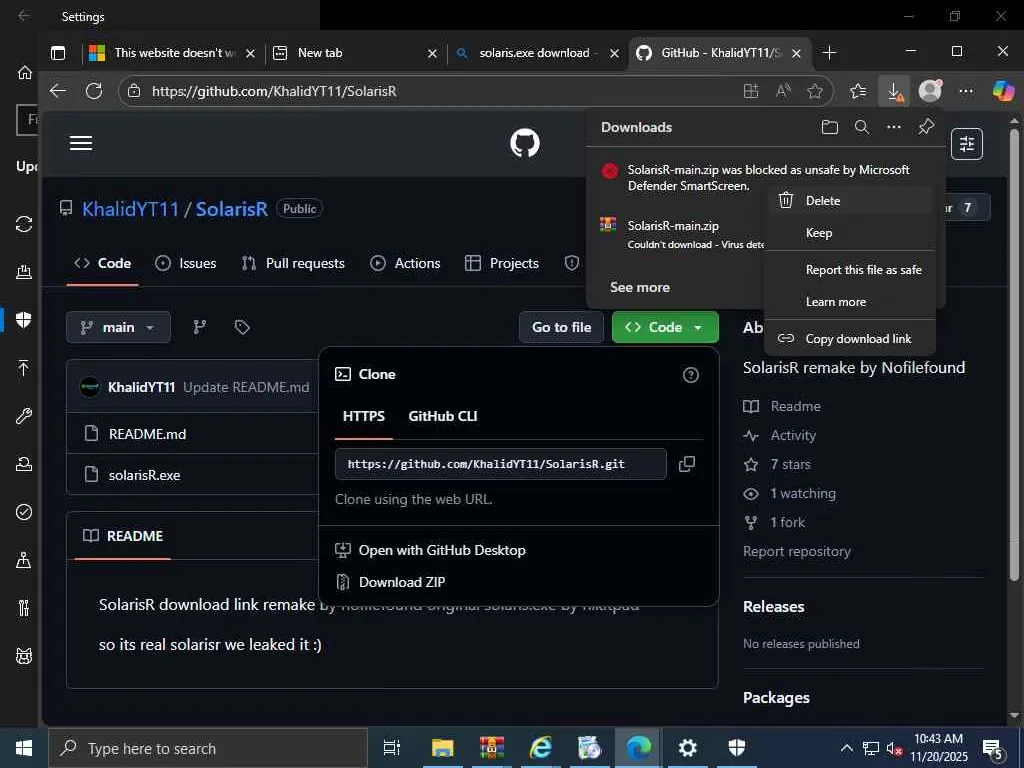Image resolution: width=1024 pixels, height=768 pixels.
Task: Open the 7 stars link
Action: [790, 464]
